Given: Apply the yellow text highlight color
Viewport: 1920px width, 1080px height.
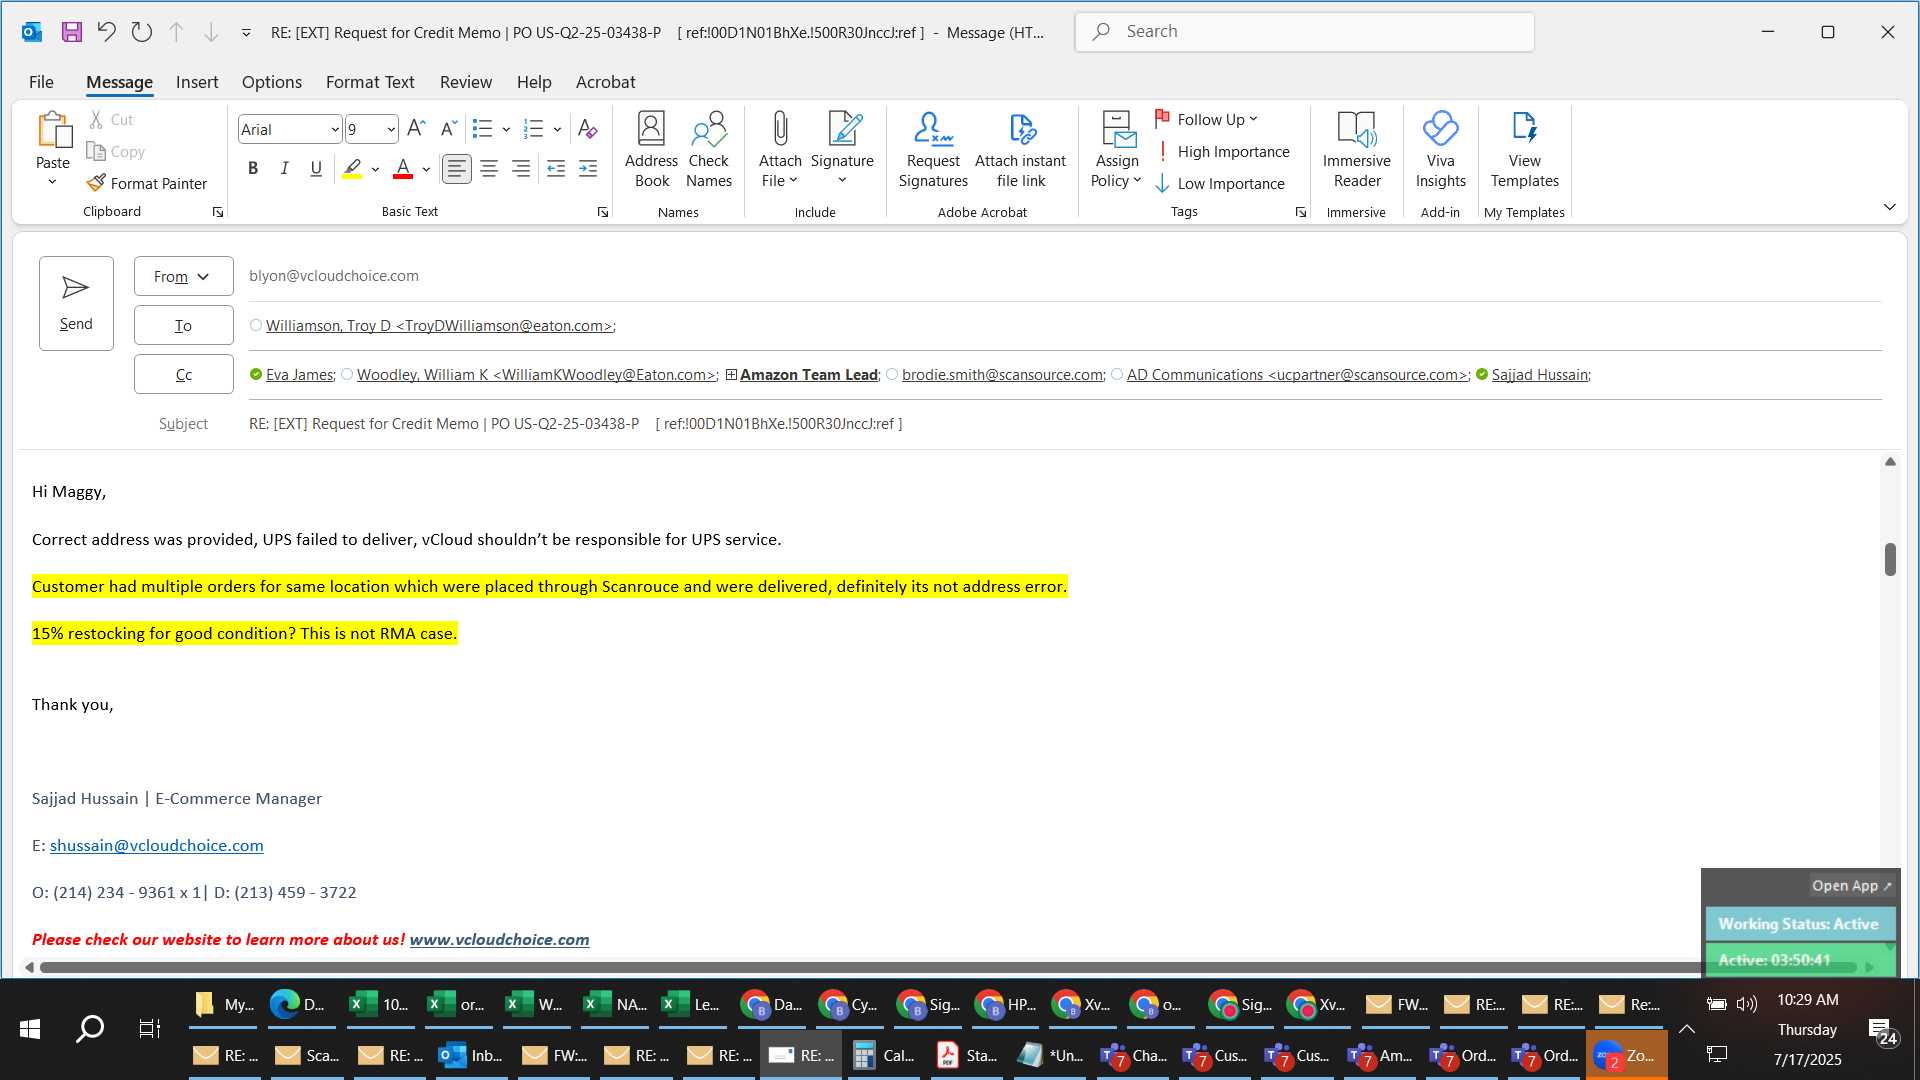Looking at the screenshot, I should pyautogui.click(x=352, y=169).
